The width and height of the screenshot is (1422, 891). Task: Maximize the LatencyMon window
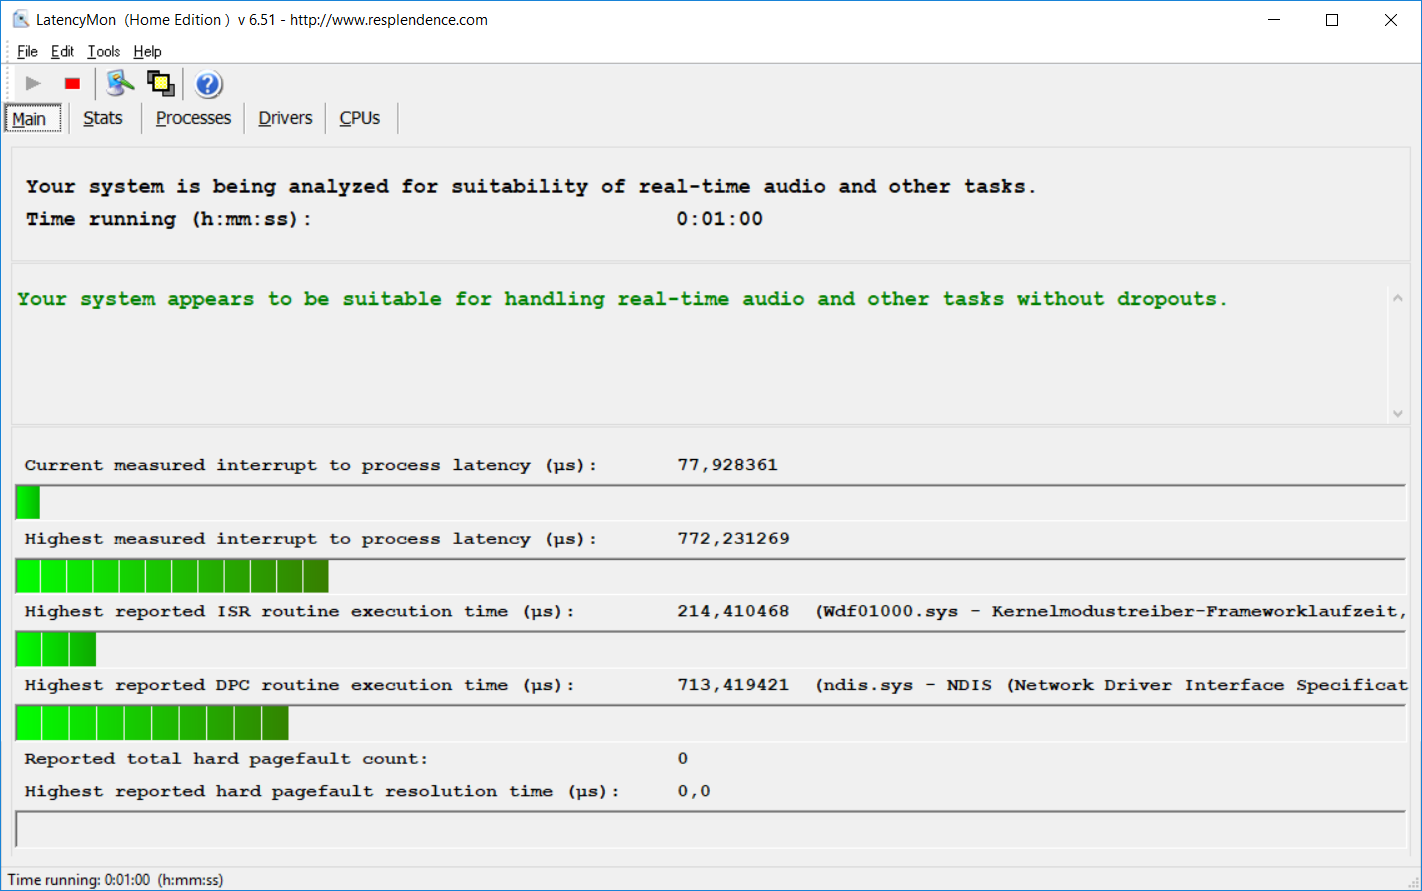1332,20
